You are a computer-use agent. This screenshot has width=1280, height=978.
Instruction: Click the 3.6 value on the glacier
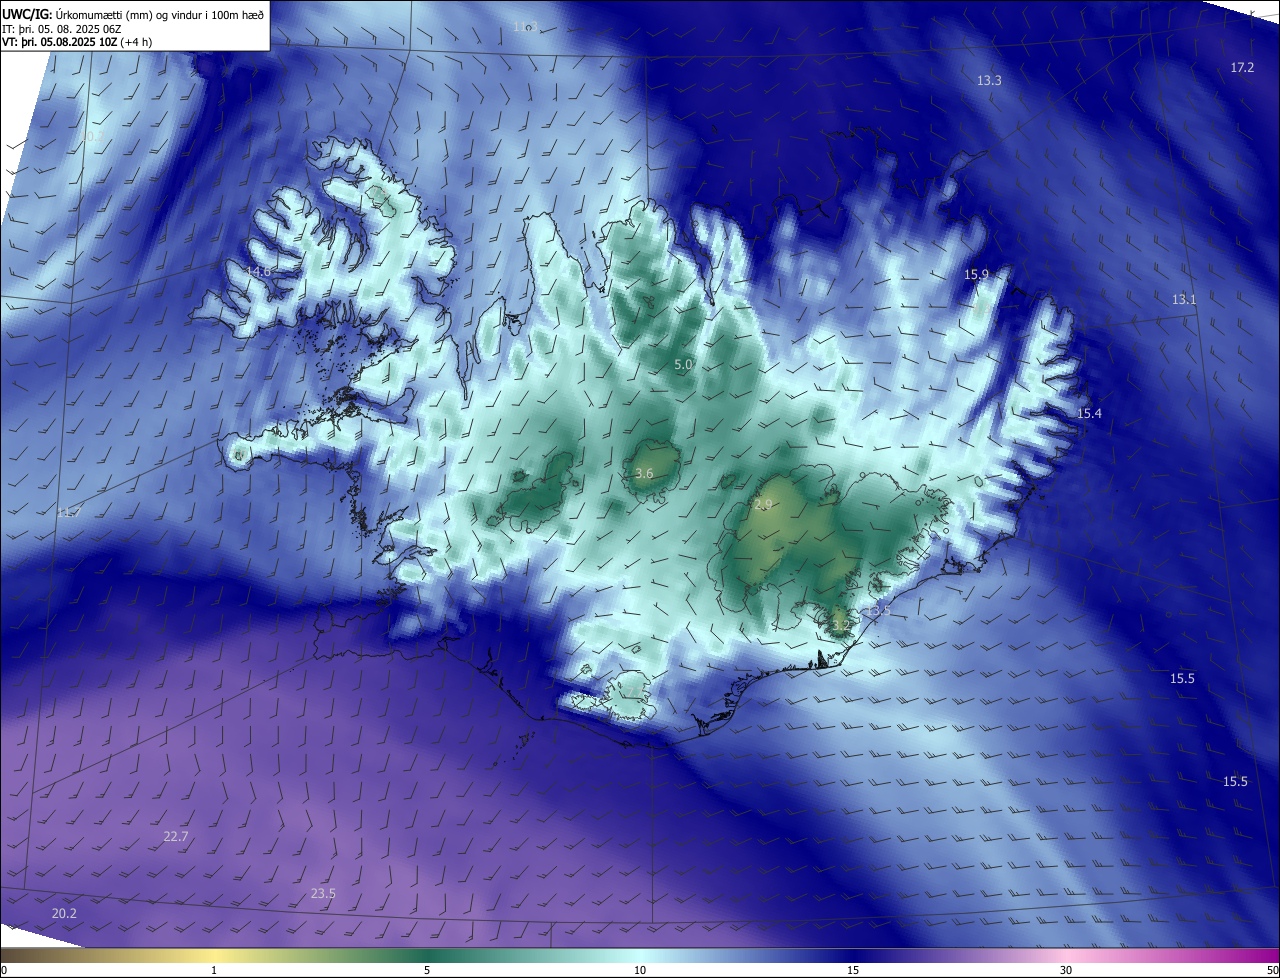click(x=644, y=473)
